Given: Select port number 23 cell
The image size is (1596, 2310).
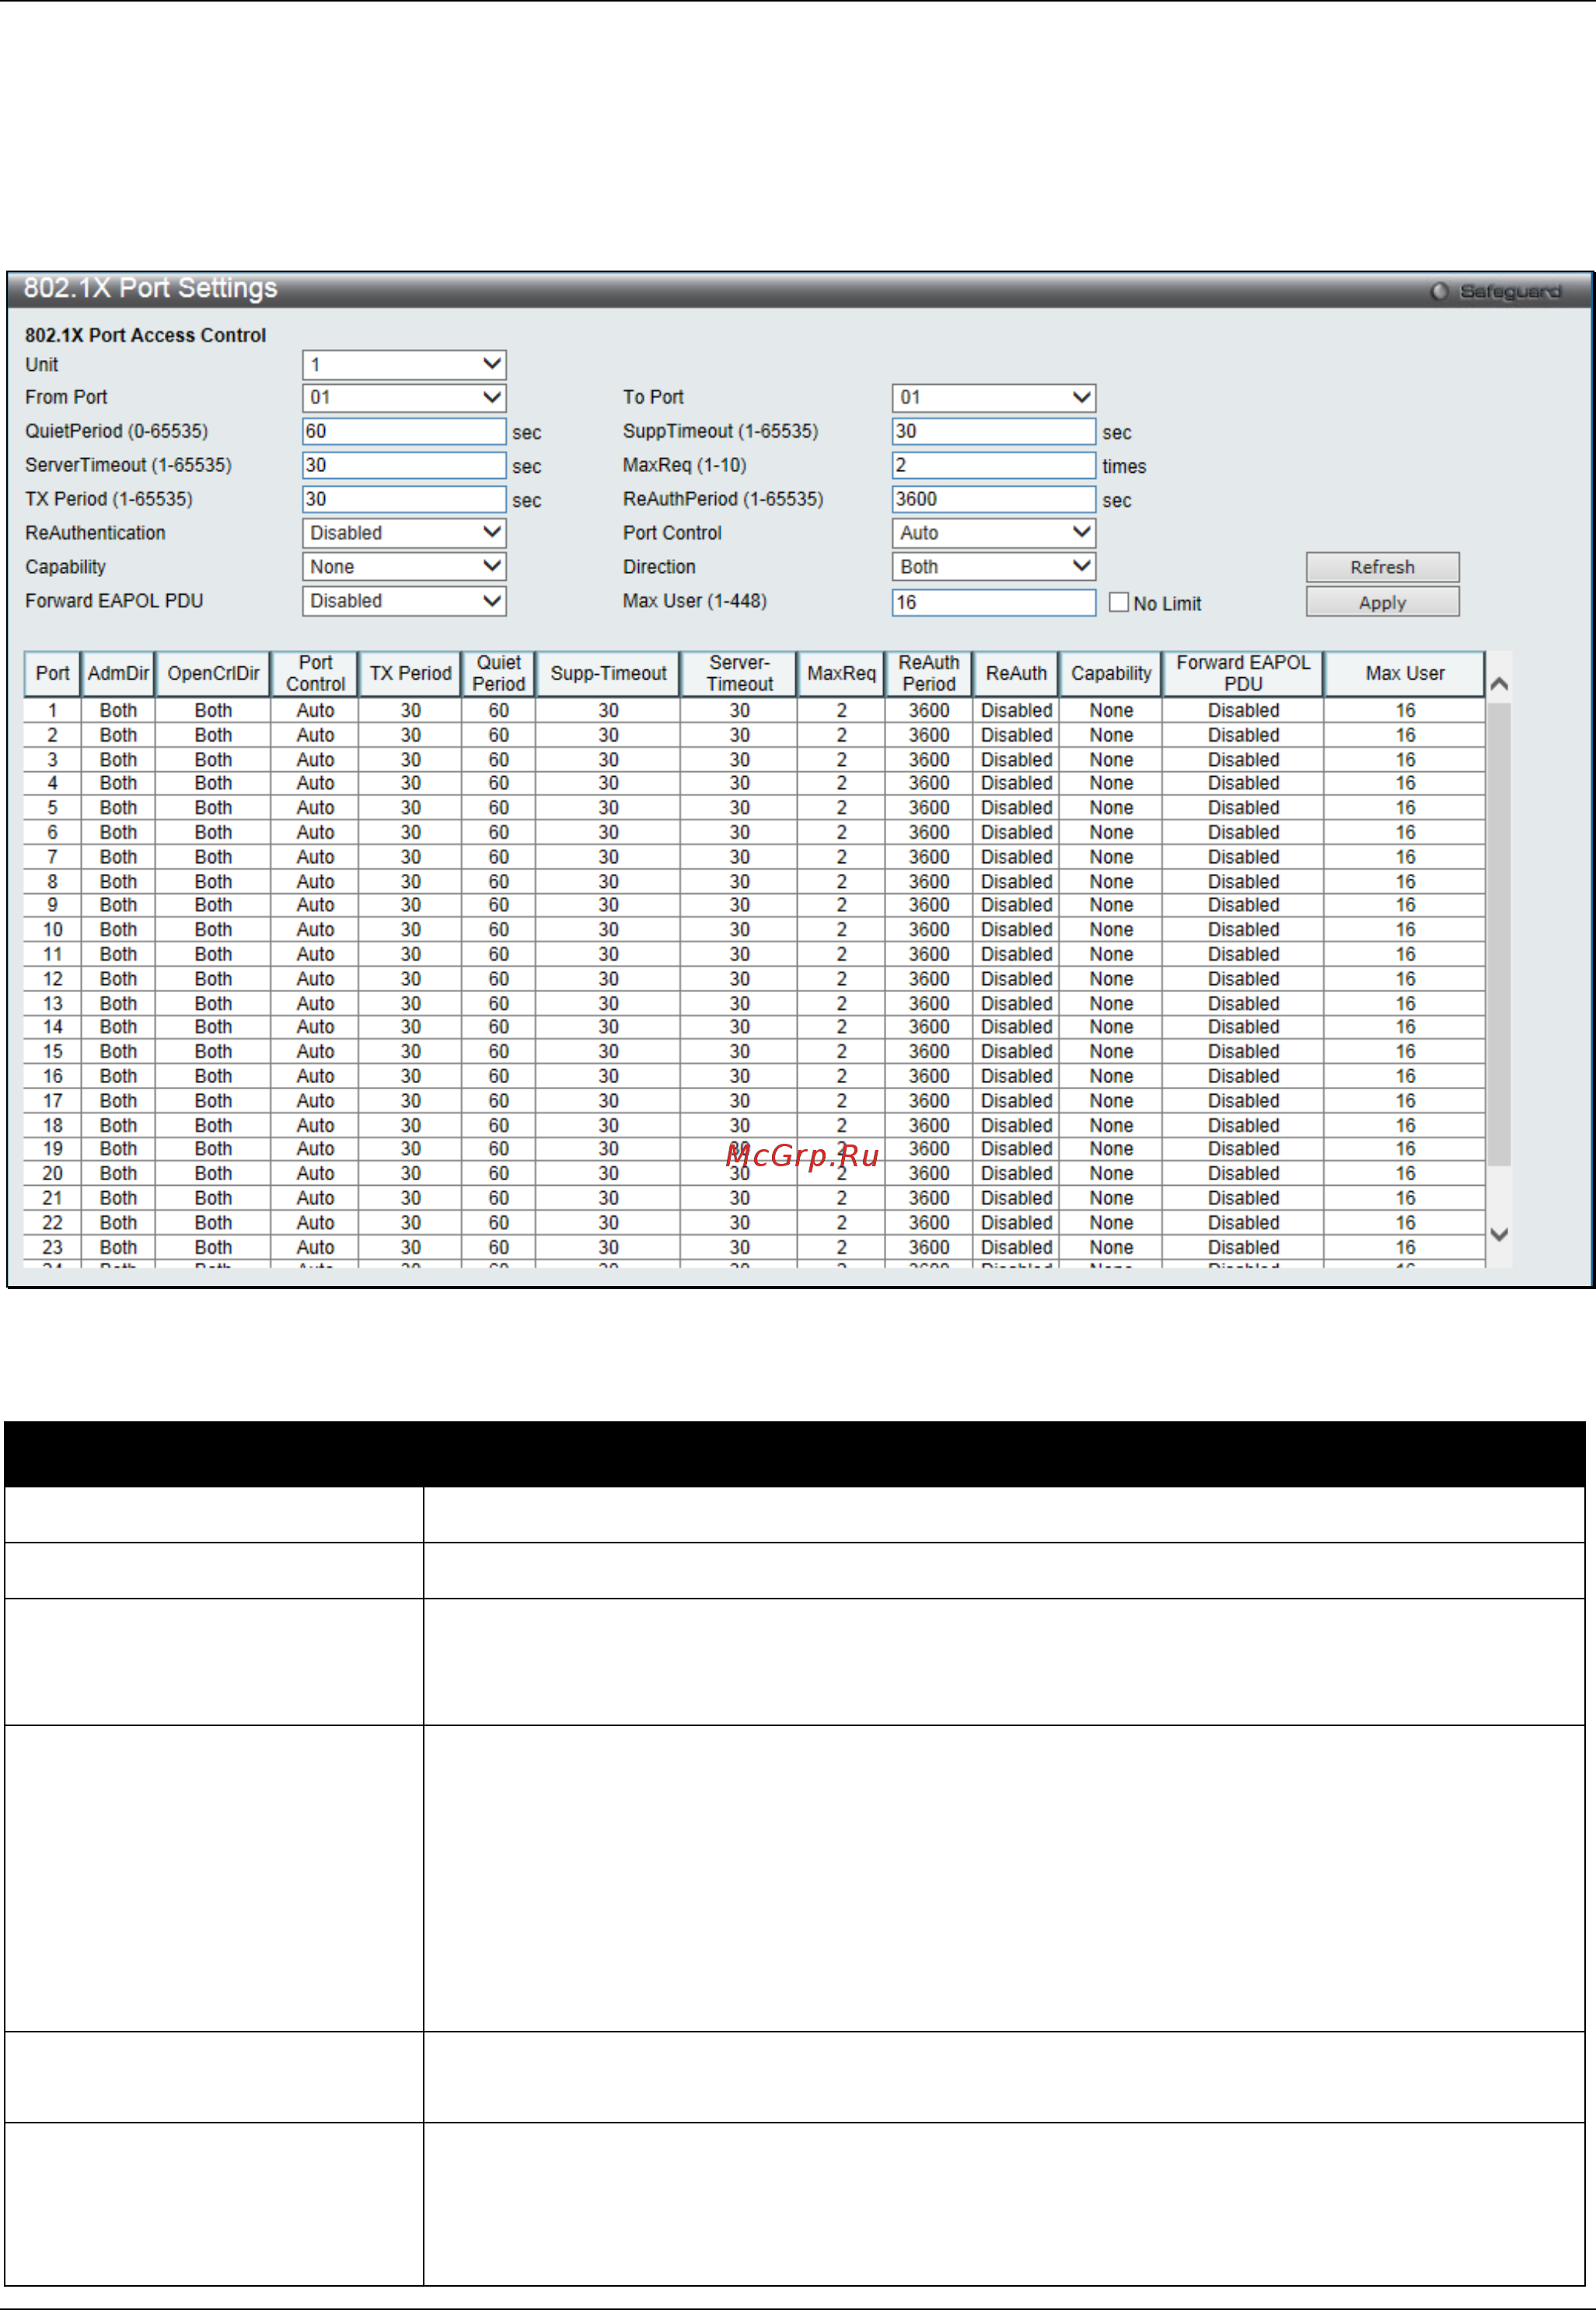Looking at the screenshot, I should pos(53,1248).
